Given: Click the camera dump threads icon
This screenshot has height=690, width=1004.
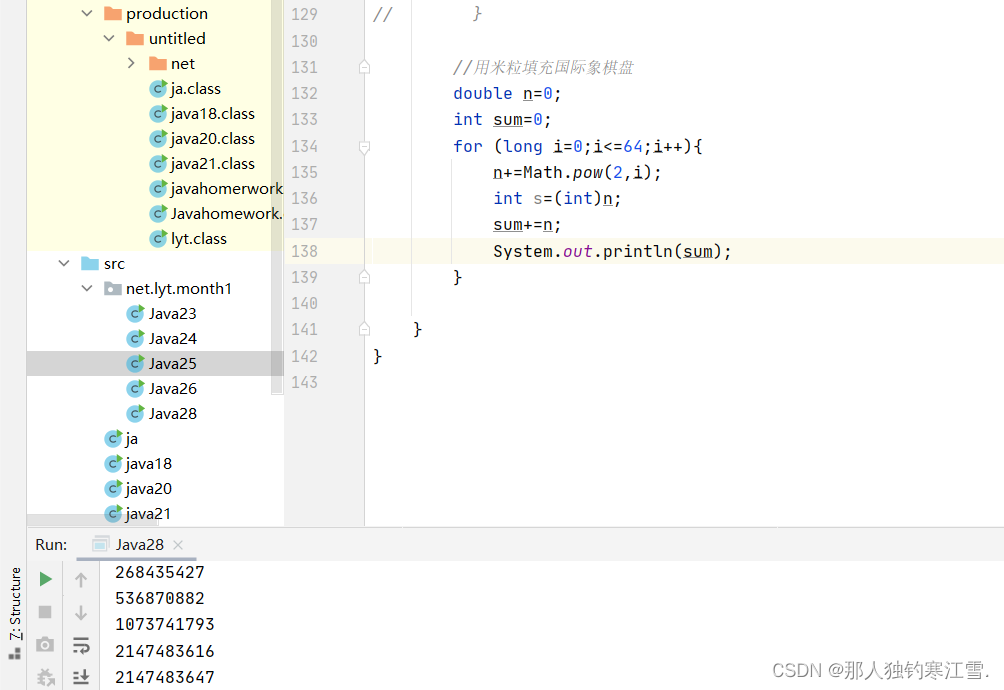Looking at the screenshot, I should (45, 645).
